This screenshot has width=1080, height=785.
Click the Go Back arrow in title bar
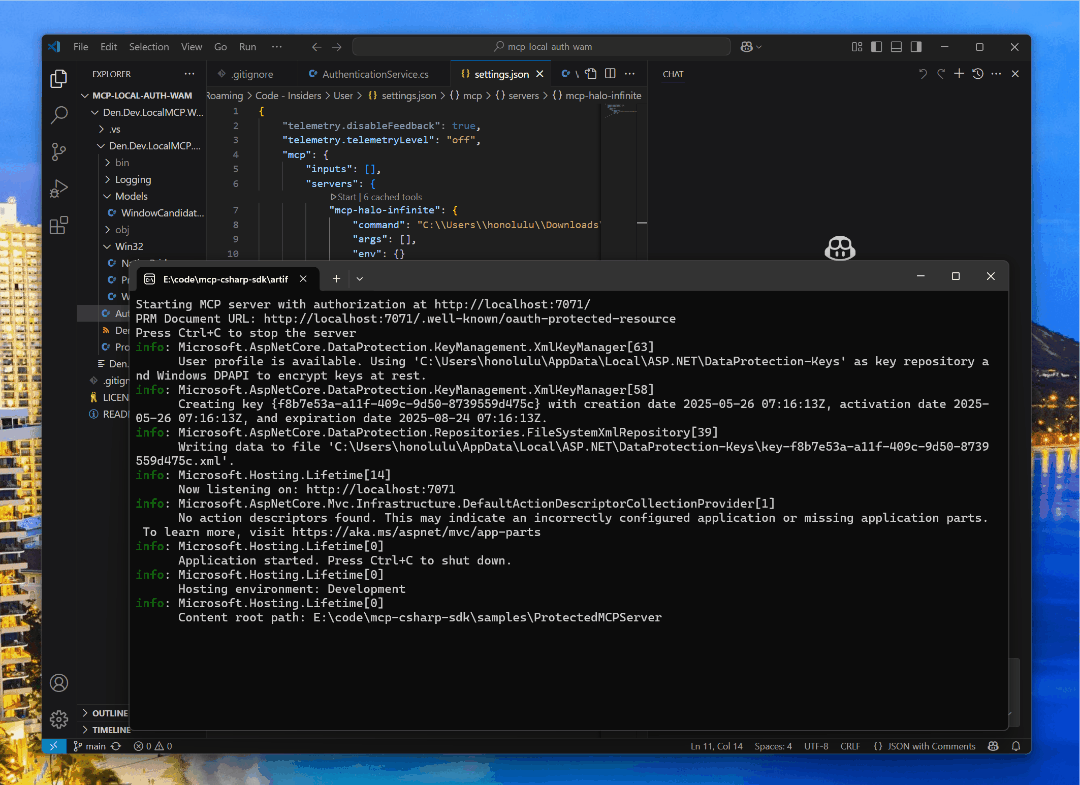point(316,47)
